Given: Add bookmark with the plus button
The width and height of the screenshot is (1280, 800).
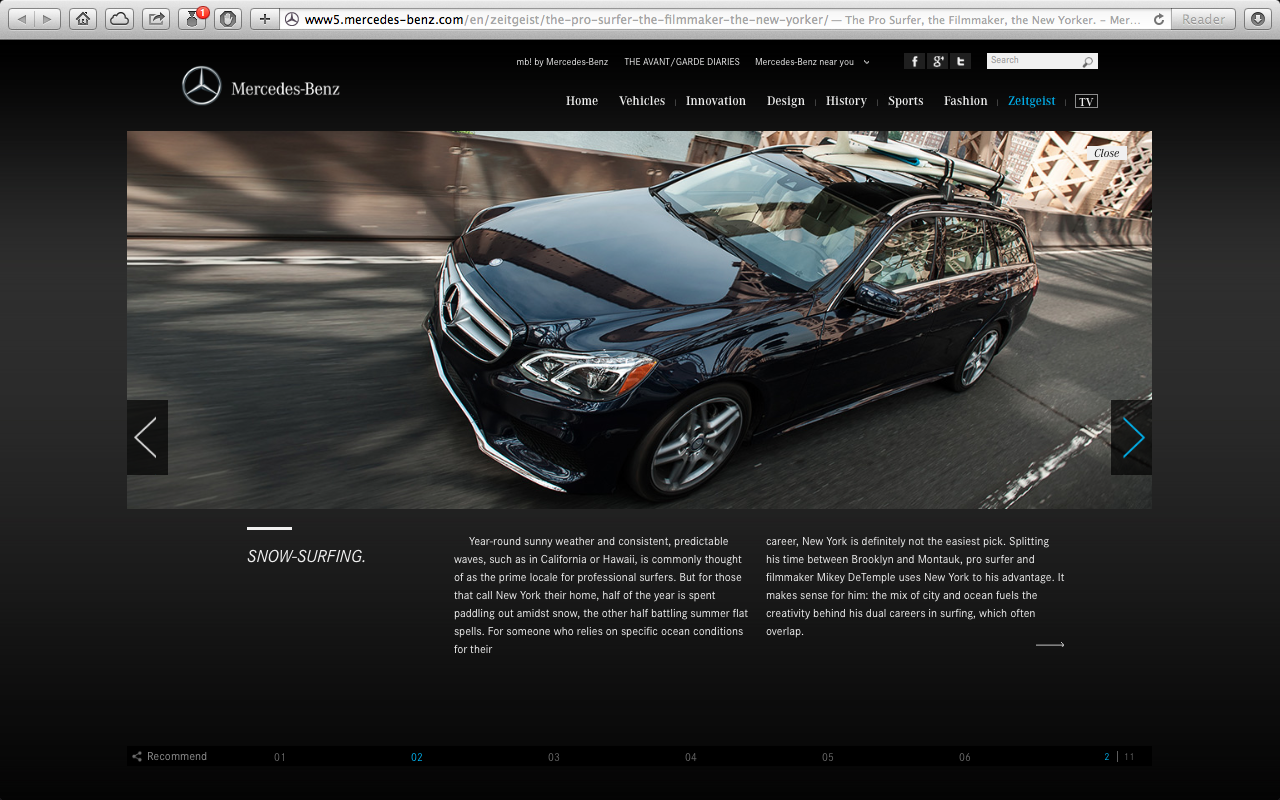Looking at the screenshot, I should click(264, 19).
